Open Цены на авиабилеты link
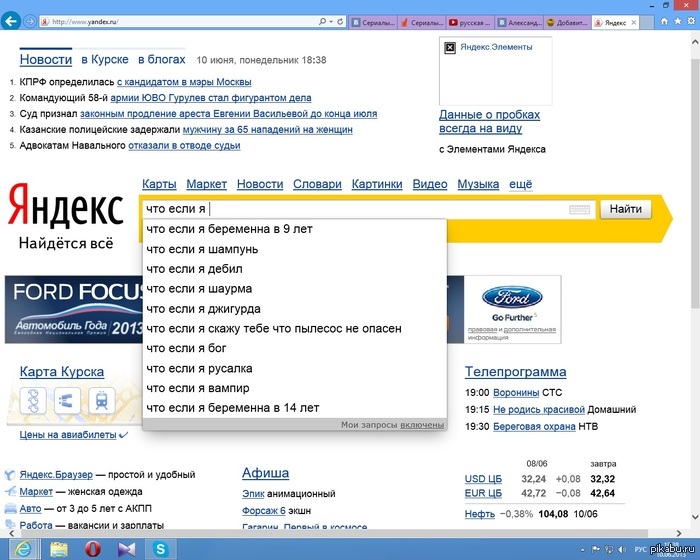The image size is (700, 560). coord(68,435)
